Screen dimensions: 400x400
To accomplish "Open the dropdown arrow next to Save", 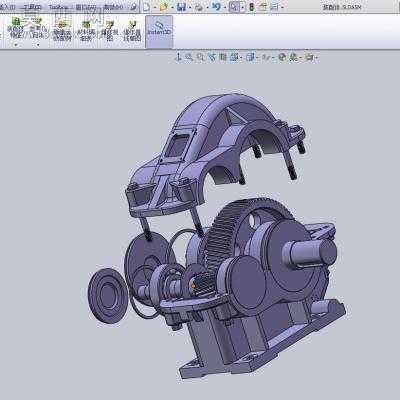I will (190, 7).
